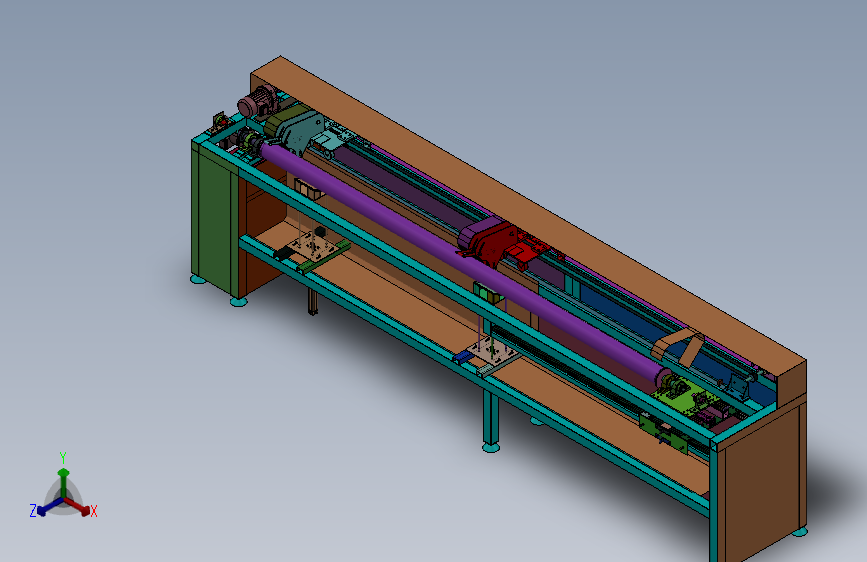Select the center teal support leg
This screenshot has height=562, width=867.
490,420
